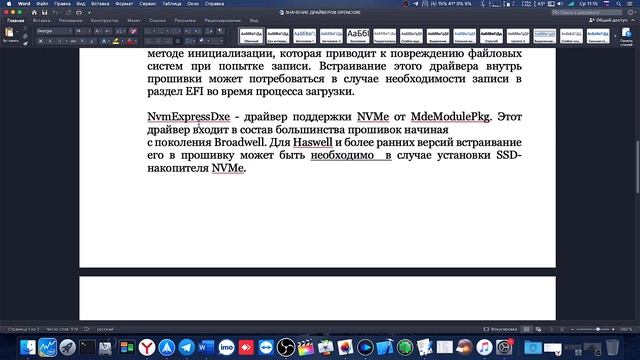This screenshot has width=640, height=360.
Task: Open the font size dropdown
Action: click(89, 31)
